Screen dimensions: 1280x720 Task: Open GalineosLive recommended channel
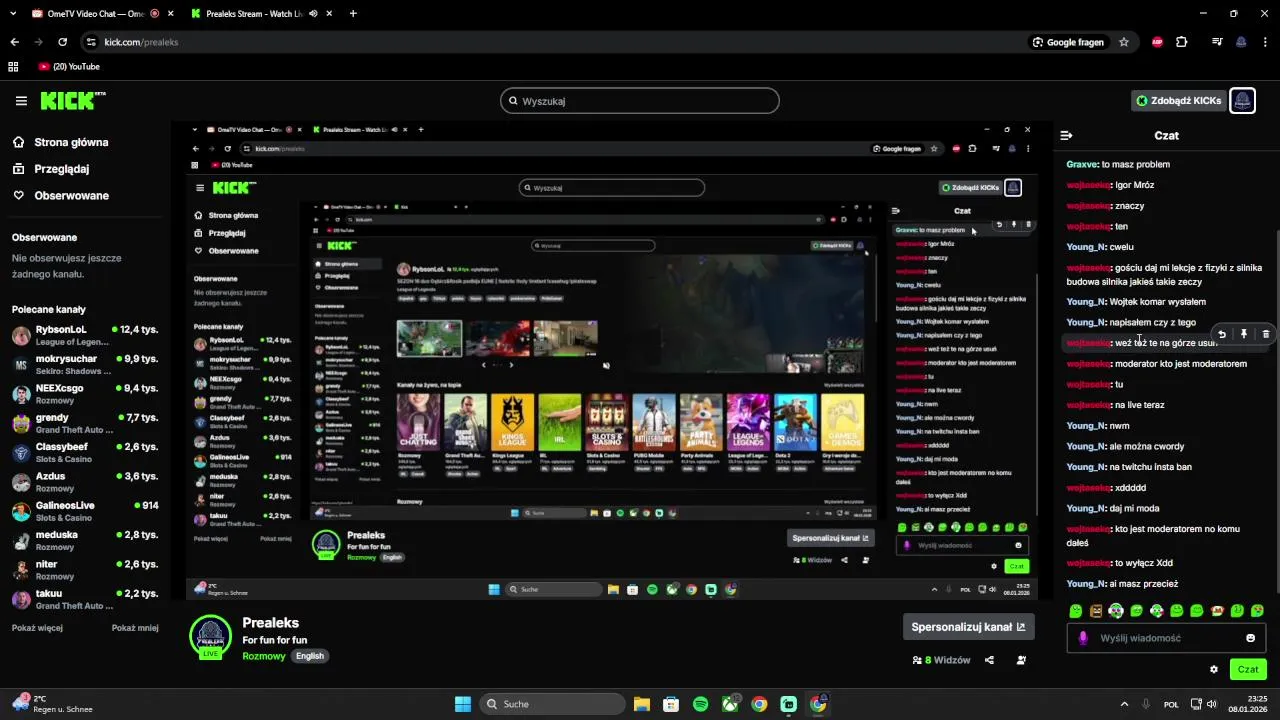tap(85, 512)
